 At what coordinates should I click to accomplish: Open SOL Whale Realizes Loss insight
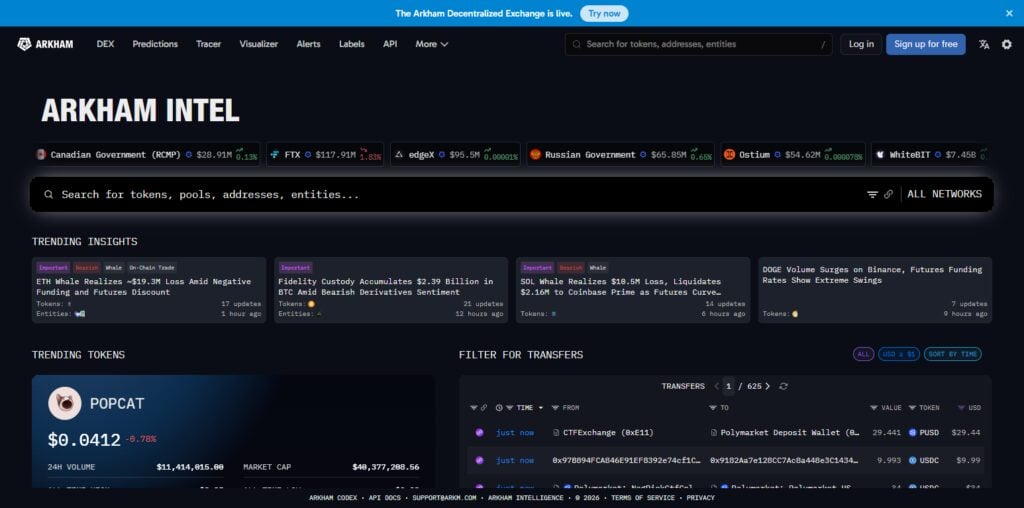click(633, 290)
